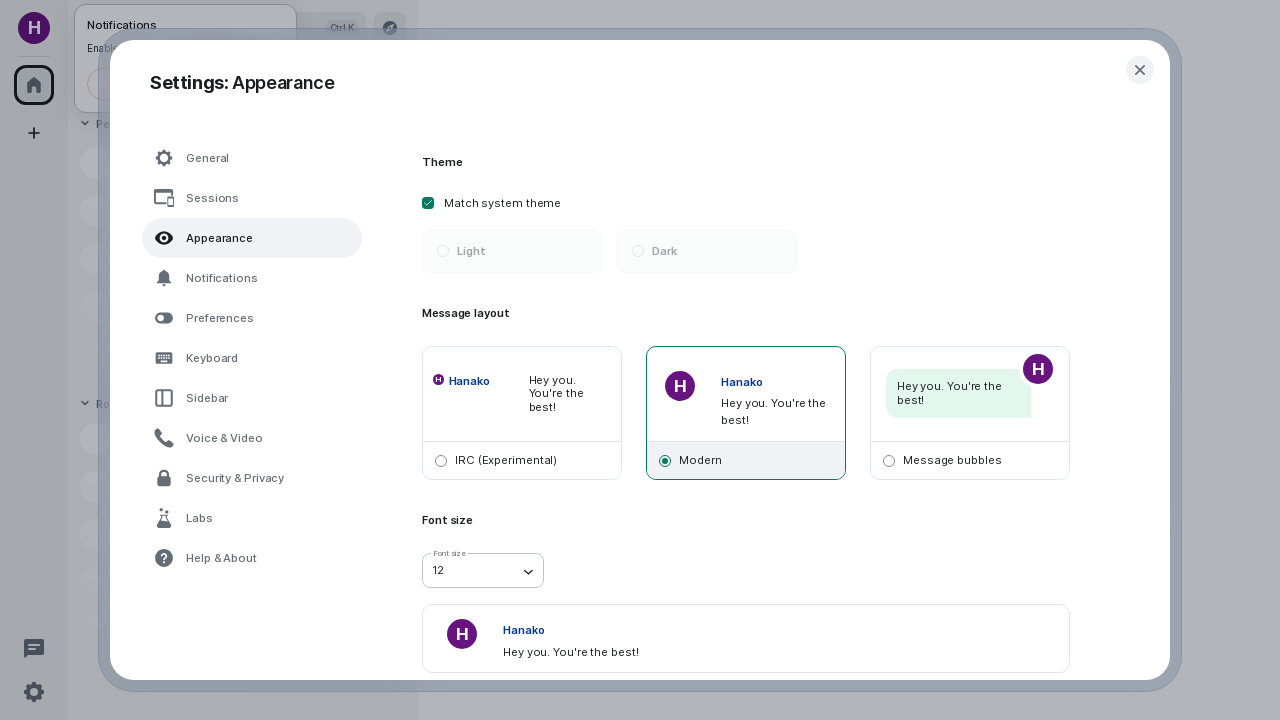Click the General gear icon
The image size is (1280, 720).
[164, 158]
